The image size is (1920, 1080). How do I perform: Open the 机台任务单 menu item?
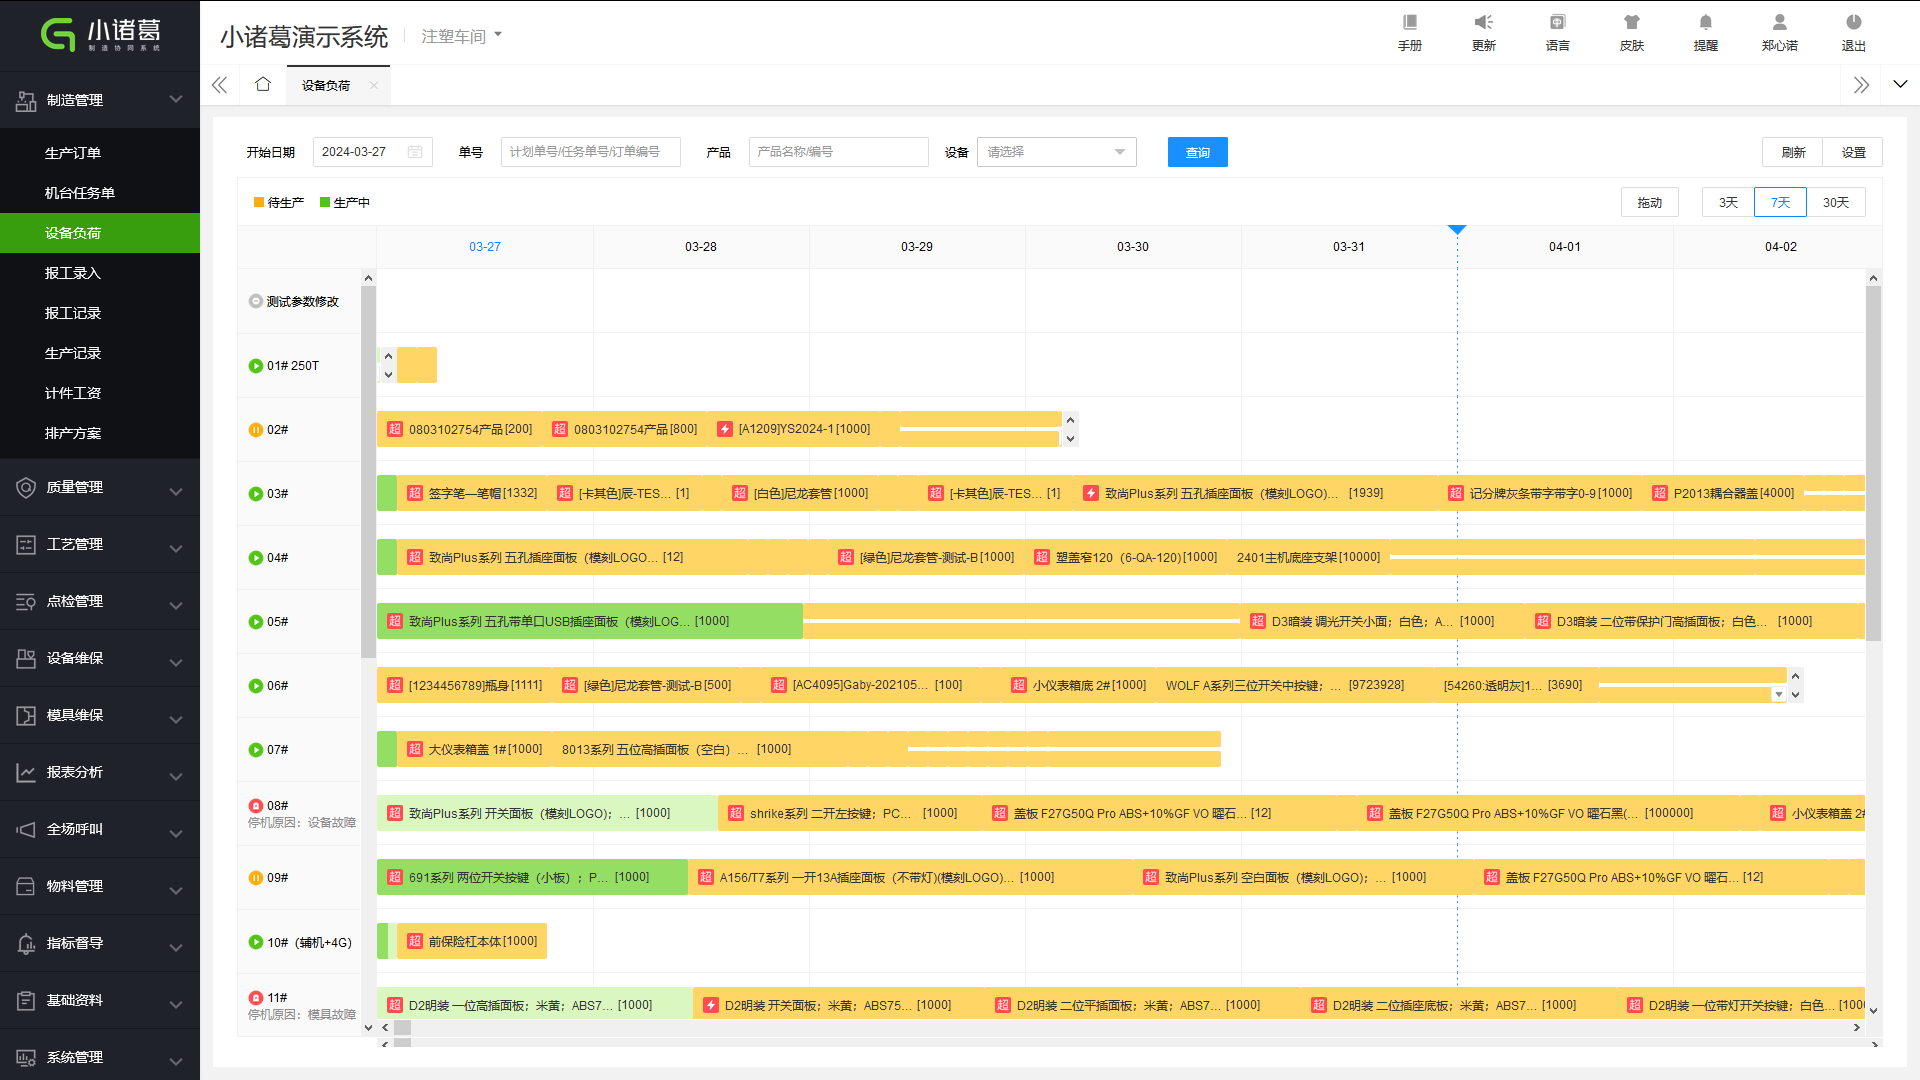point(80,193)
